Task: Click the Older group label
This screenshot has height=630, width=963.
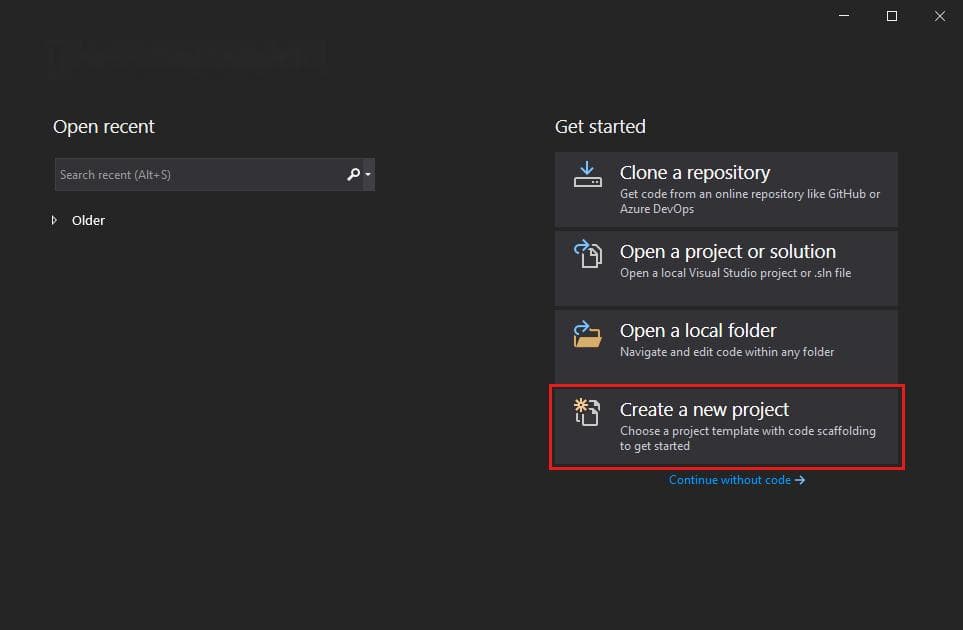Action: point(88,220)
